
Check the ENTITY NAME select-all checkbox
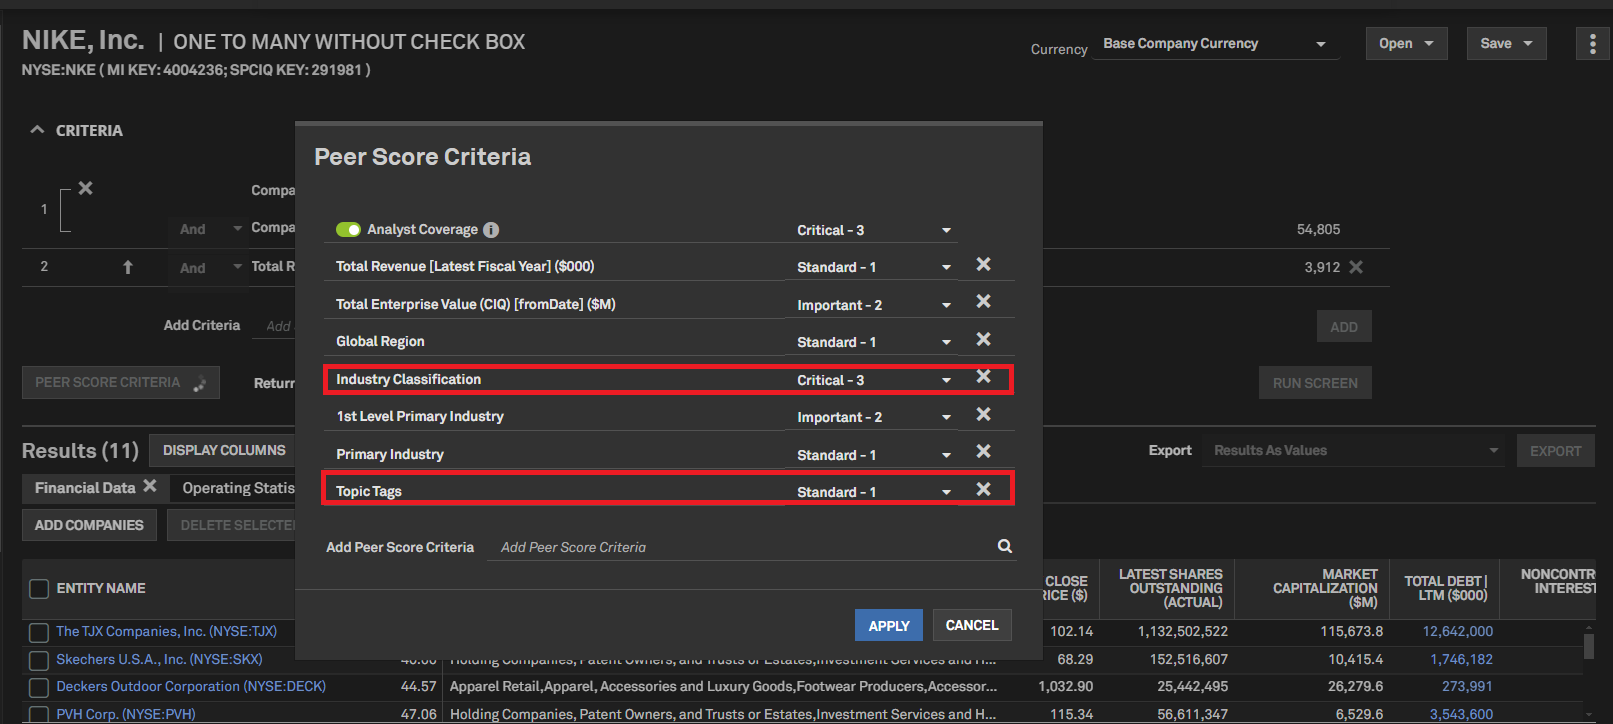point(39,589)
